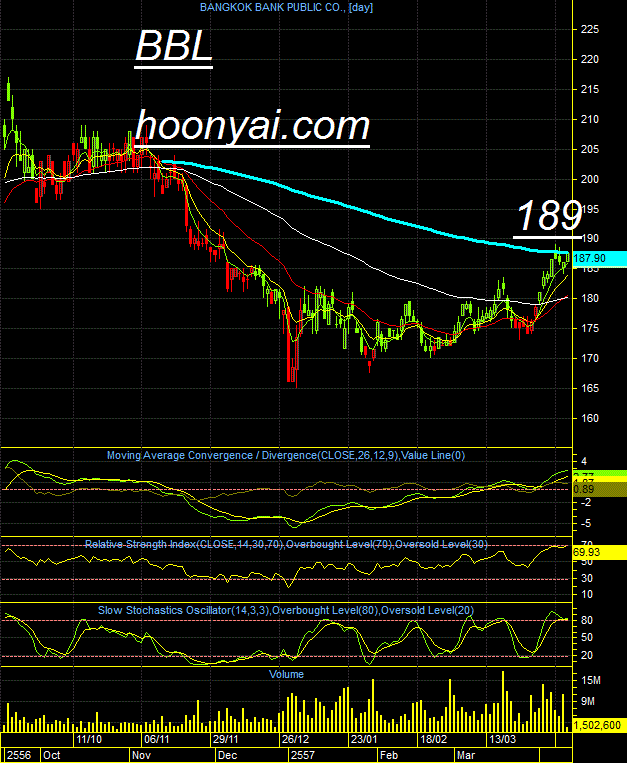Image resolution: width=627 pixels, height=765 pixels.
Task: Click the 23/01 date axis label
Action: pos(364,739)
